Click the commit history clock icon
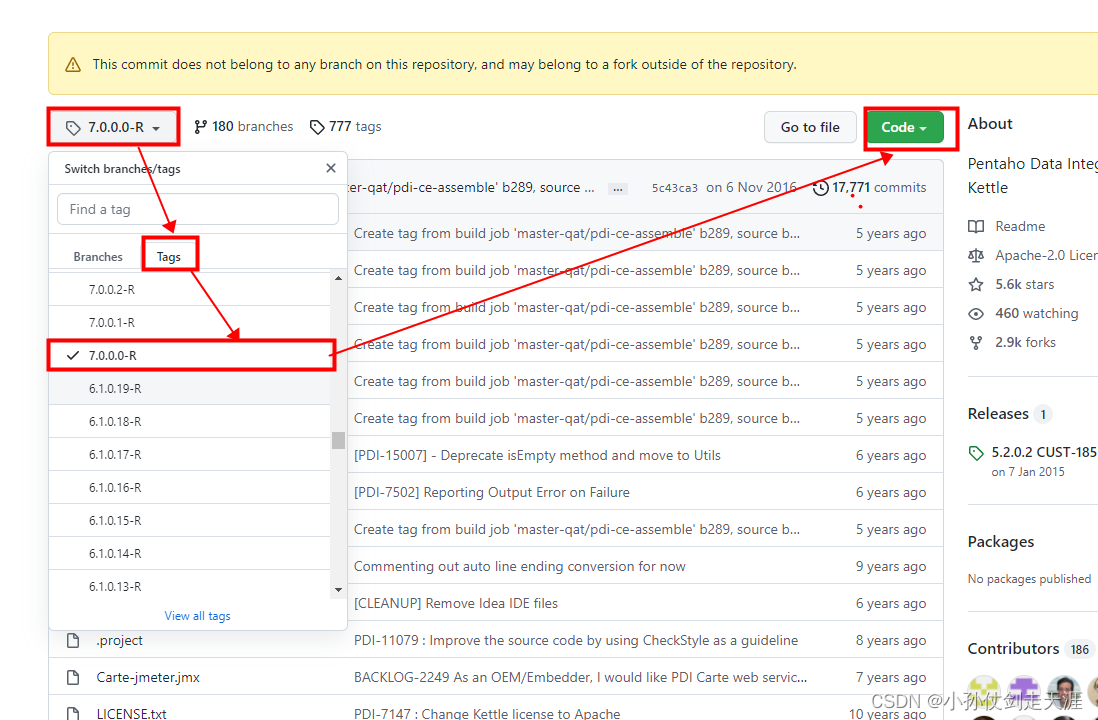This screenshot has height=720, width=1098. pos(821,188)
